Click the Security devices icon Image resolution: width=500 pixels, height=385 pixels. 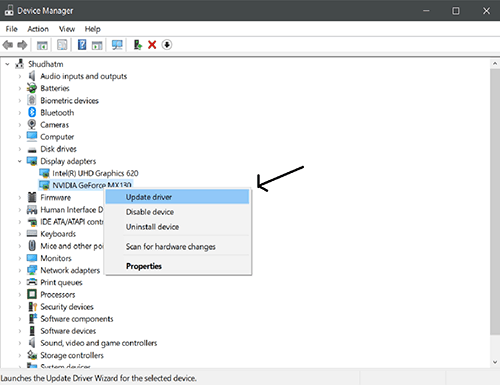point(32,306)
